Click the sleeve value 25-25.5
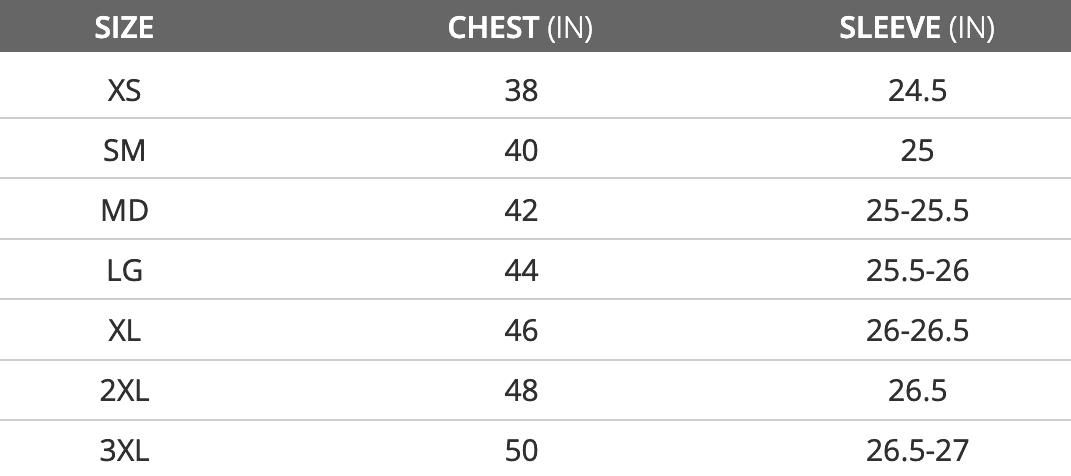 click(x=917, y=210)
